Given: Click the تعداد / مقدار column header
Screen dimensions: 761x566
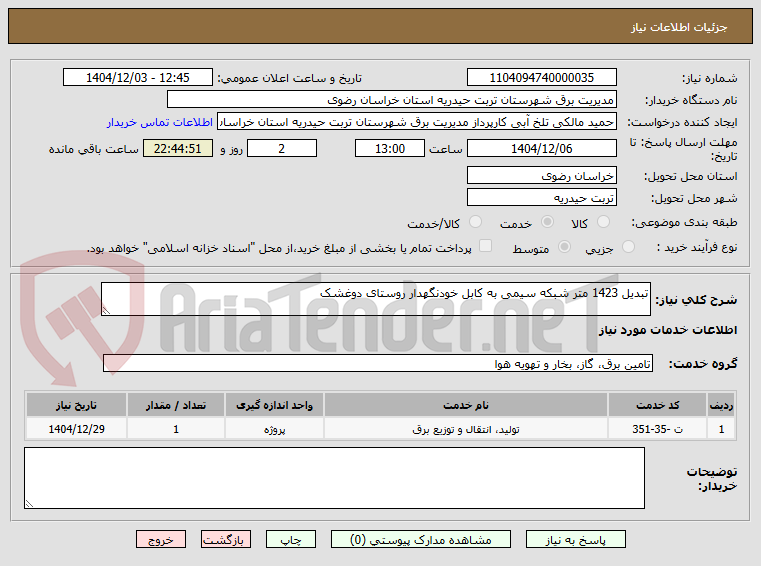Looking at the screenshot, I should click(x=176, y=405).
